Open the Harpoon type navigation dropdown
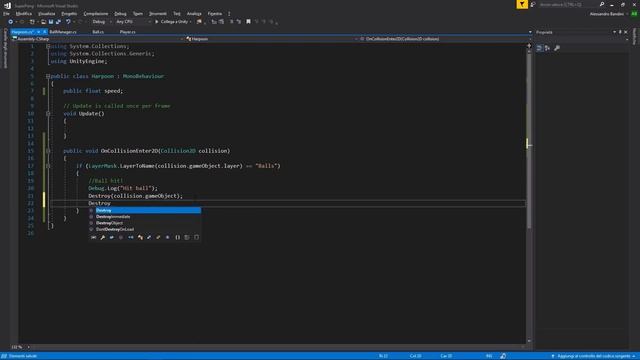Viewport: 640px width, 360px height. (x=271, y=39)
